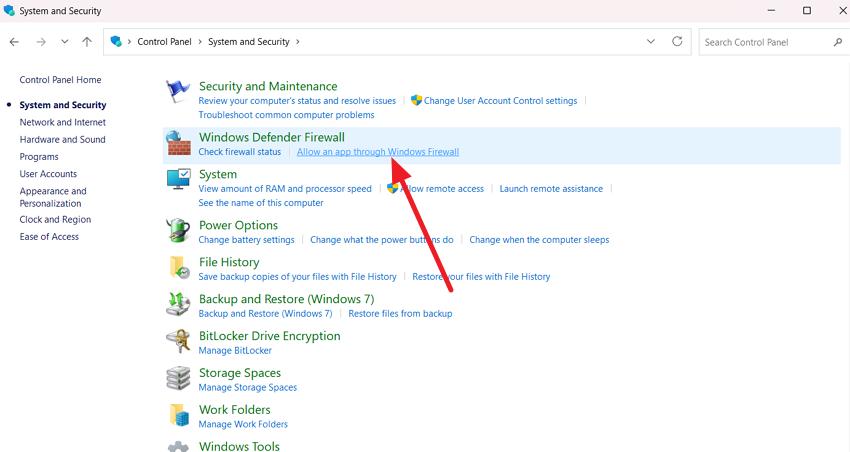
Task: Click the Windows Defender Firewall brick wall icon
Action: click(178, 143)
